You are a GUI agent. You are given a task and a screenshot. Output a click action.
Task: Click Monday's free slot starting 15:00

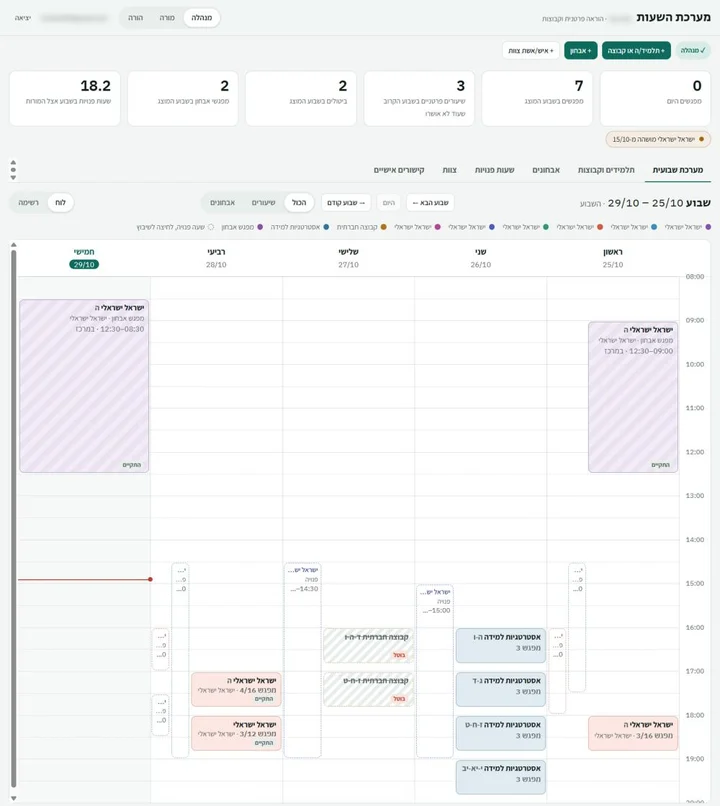[x=435, y=671]
